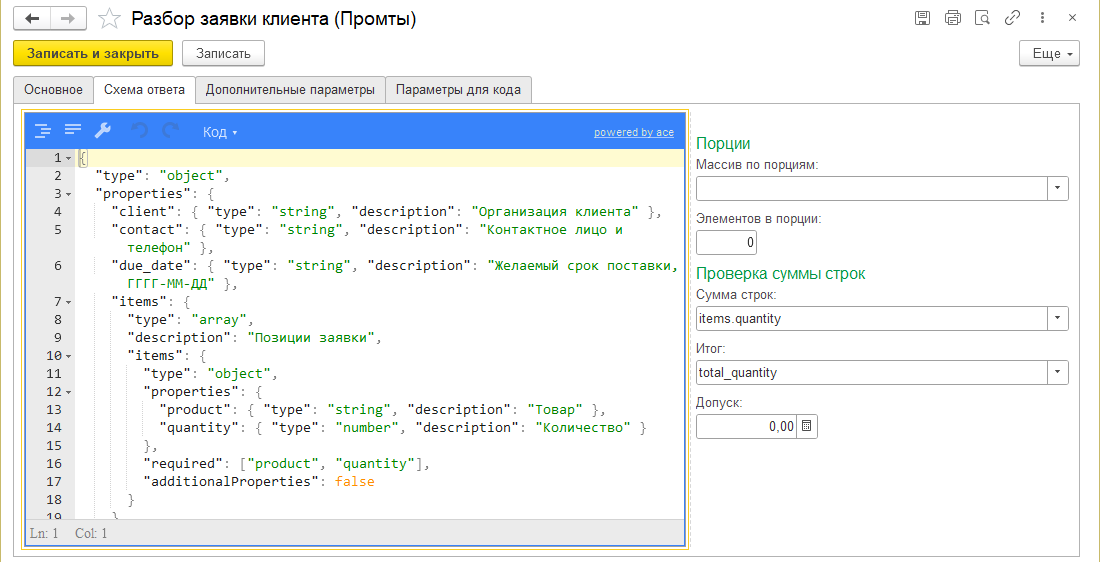Click the "due_date" key in the code
Screen dimensions: 1100x562
point(152,266)
